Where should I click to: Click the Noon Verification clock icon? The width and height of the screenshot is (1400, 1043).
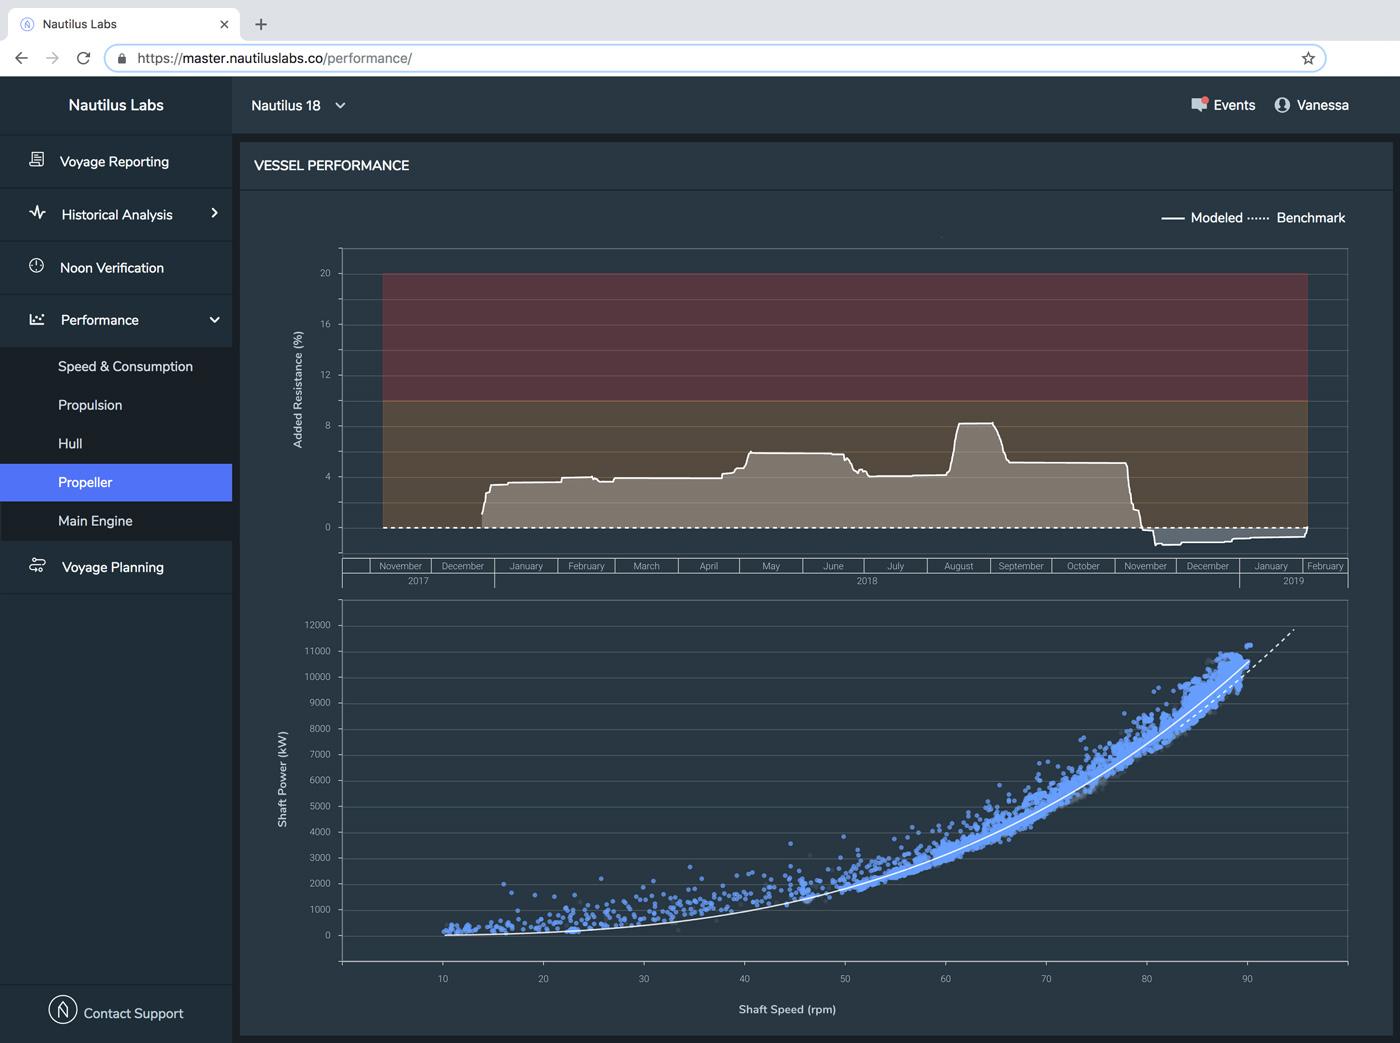tap(37, 266)
